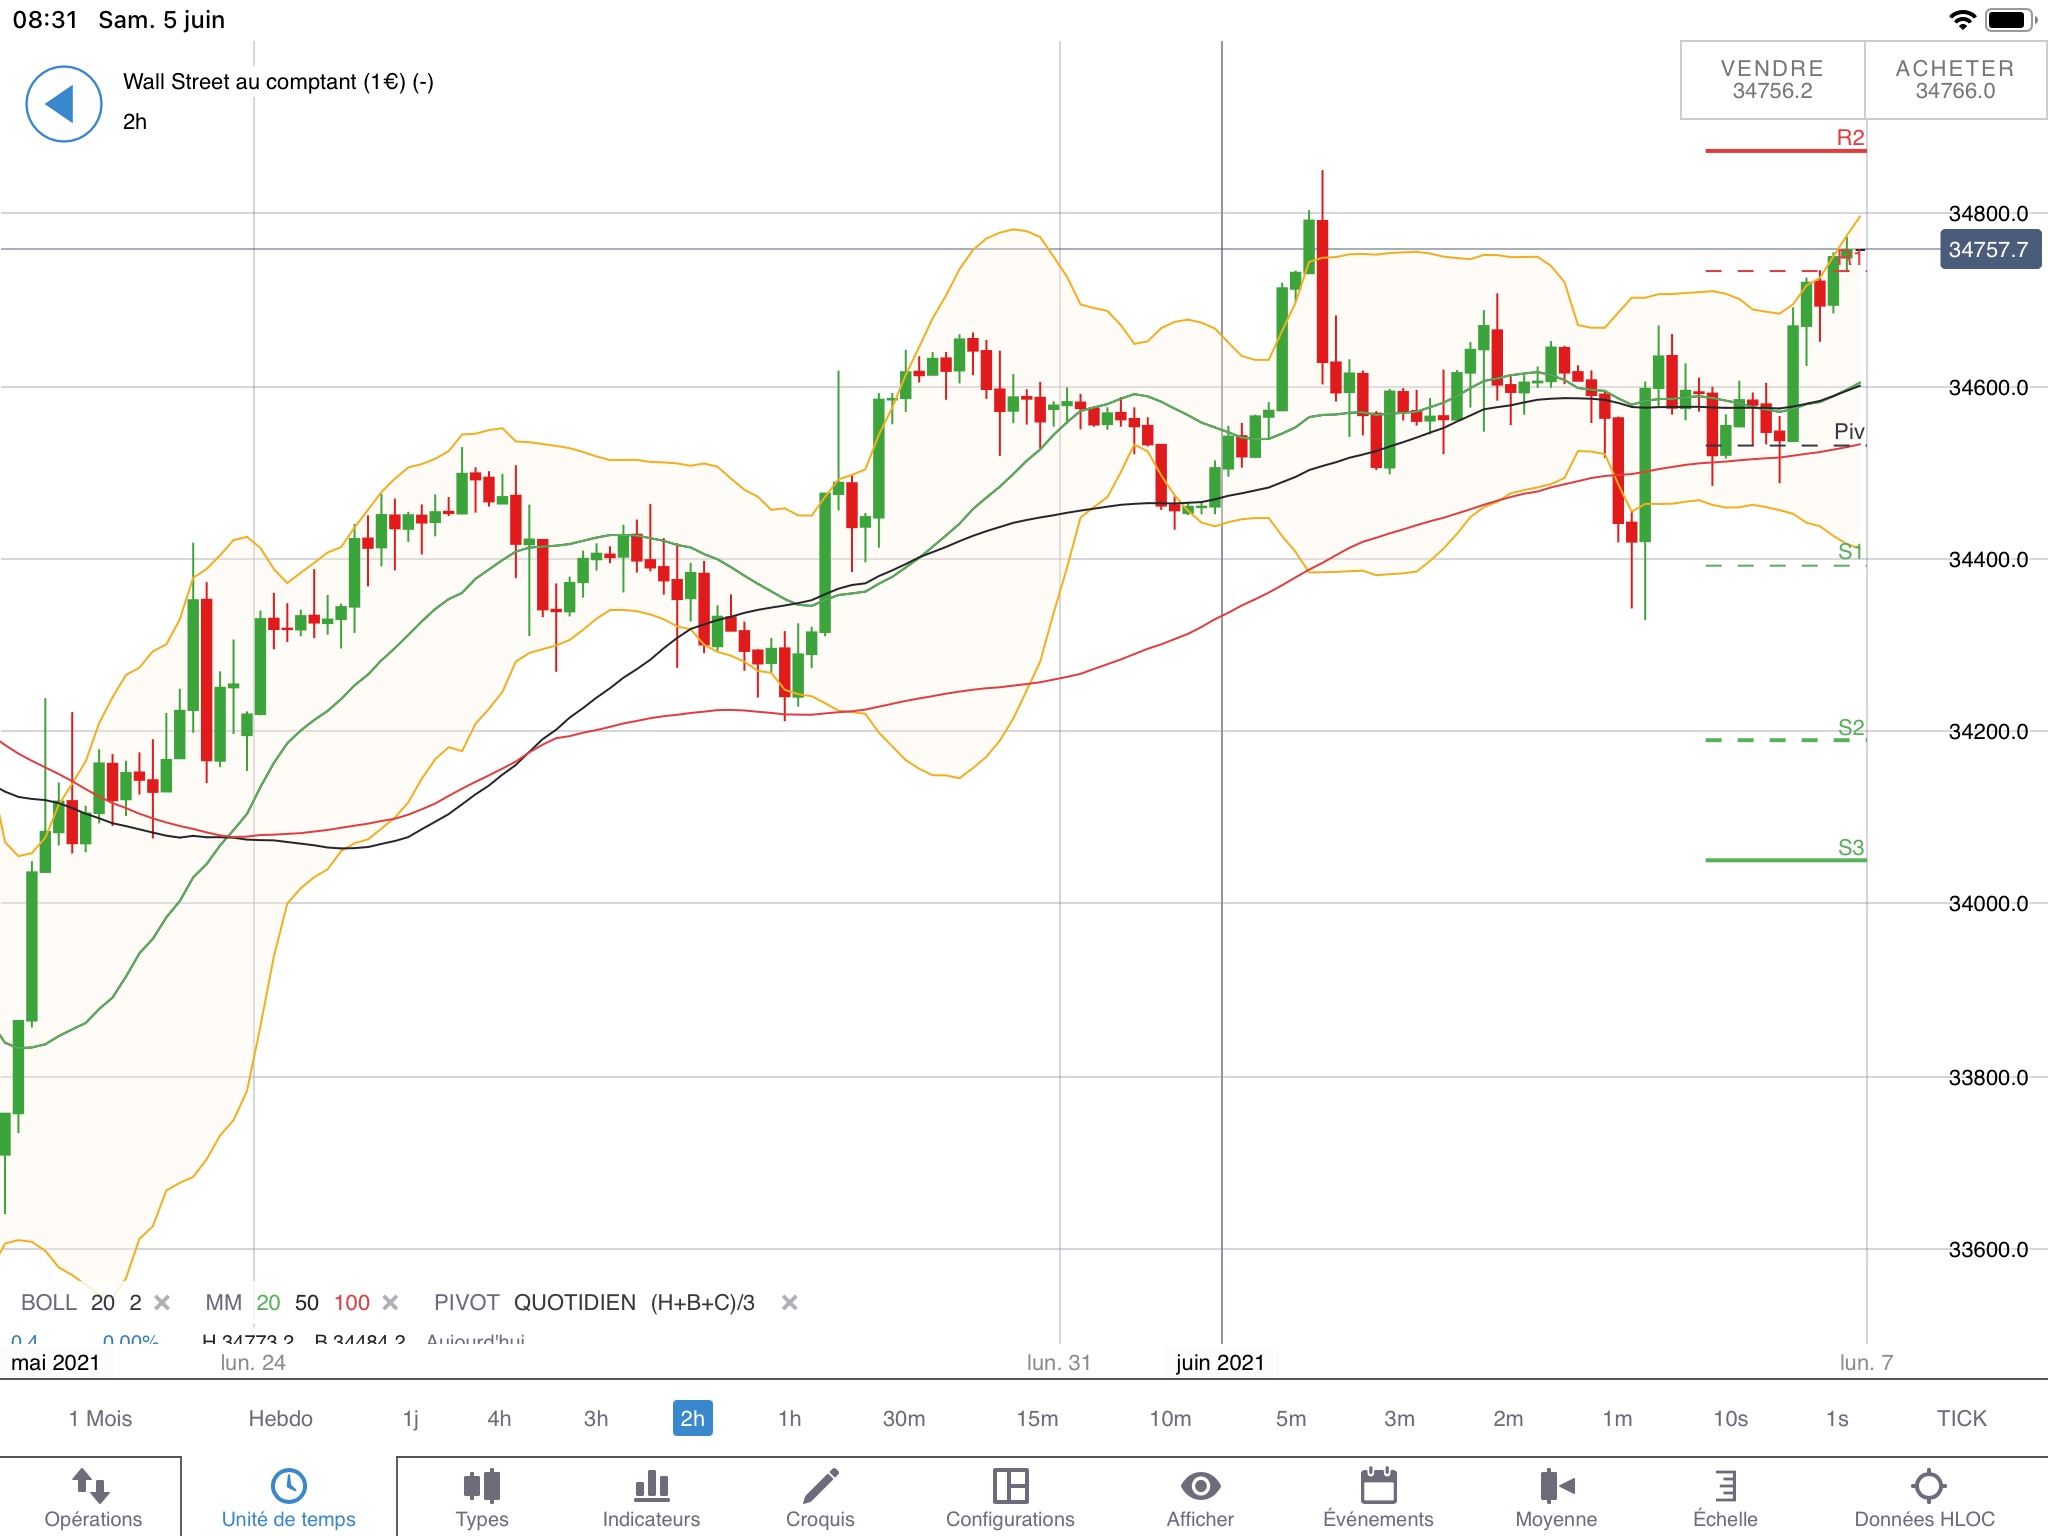Open the Types candlestick icon
2048x1536 pixels.
(x=482, y=1486)
